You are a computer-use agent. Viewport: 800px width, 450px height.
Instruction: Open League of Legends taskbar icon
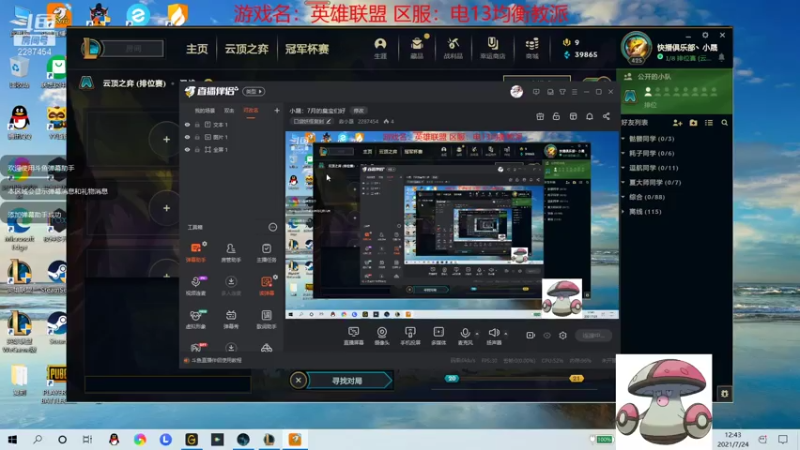pyautogui.click(x=269, y=439)
